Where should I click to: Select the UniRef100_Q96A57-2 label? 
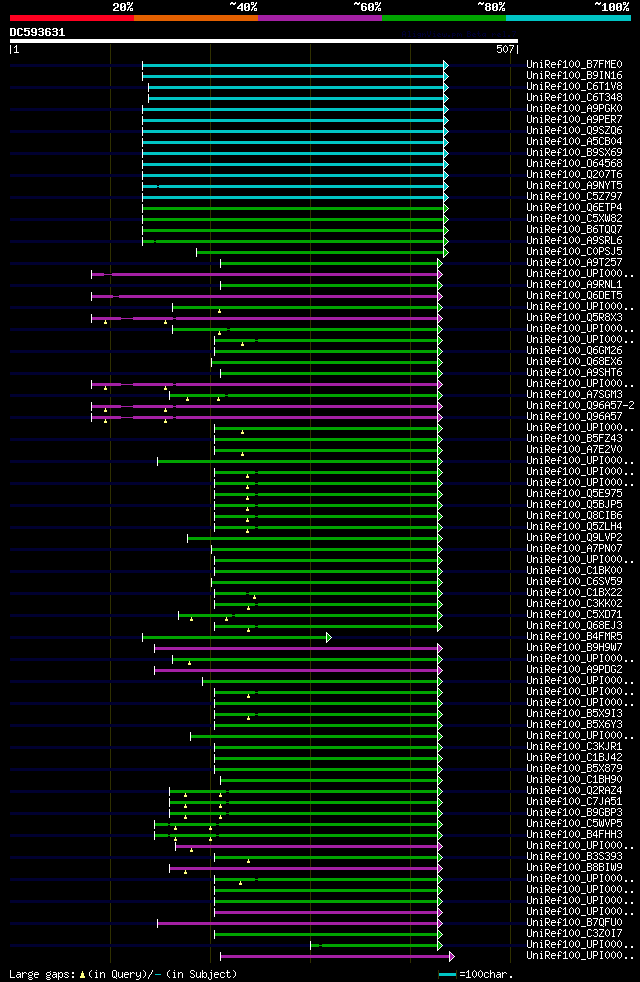tap(580, 406)
